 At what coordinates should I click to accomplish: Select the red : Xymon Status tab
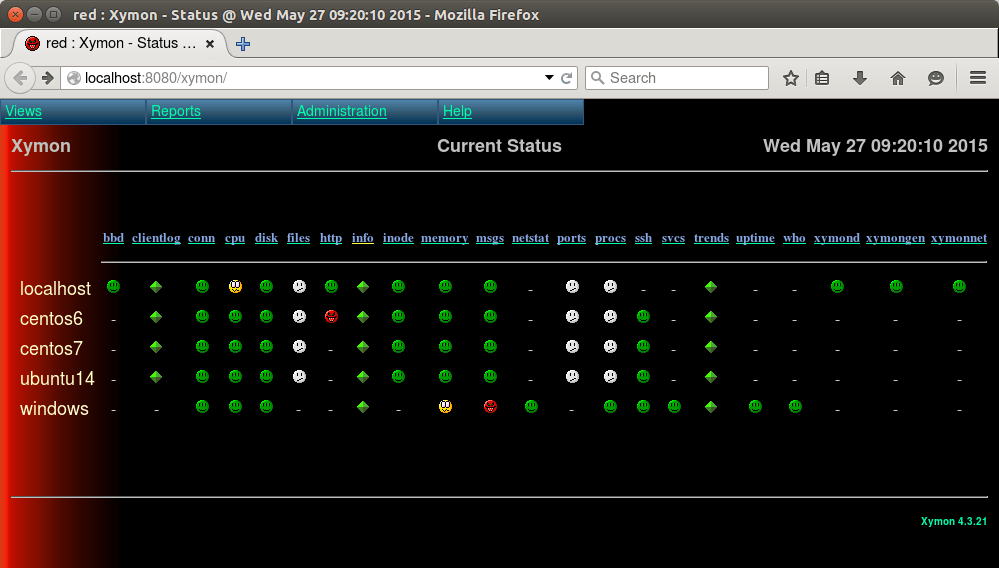pyautogui.click(x=120, y=43)
